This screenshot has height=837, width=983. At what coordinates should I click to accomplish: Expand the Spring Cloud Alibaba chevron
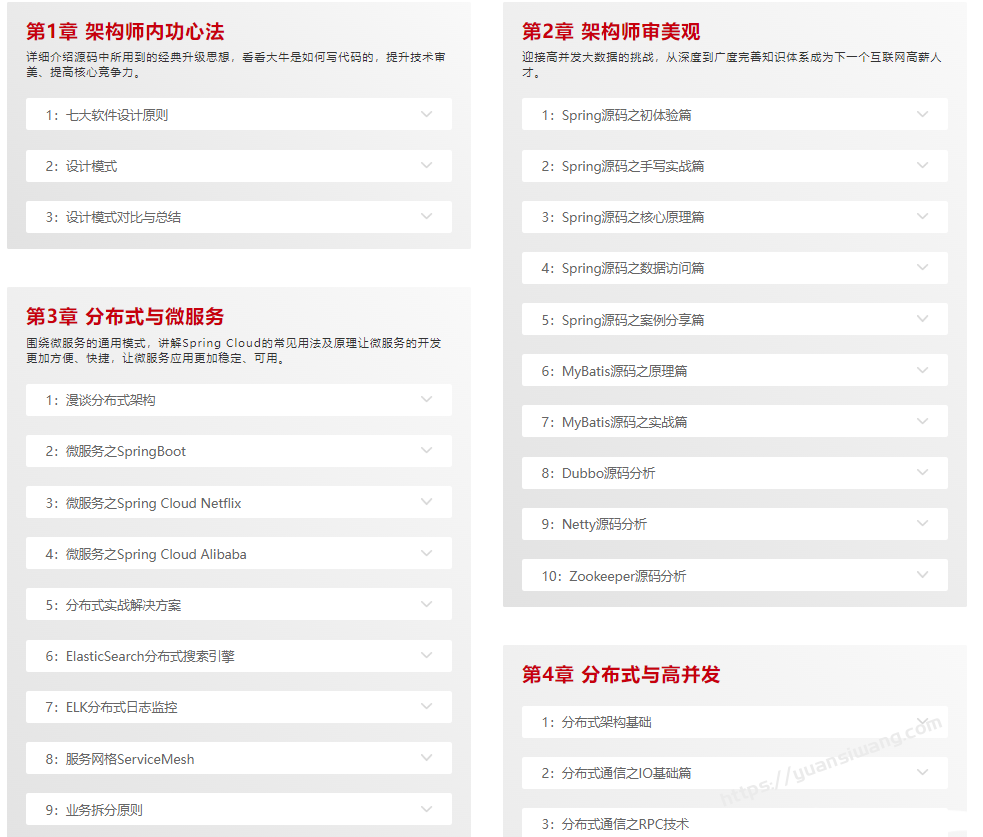(x=426, y=553)
